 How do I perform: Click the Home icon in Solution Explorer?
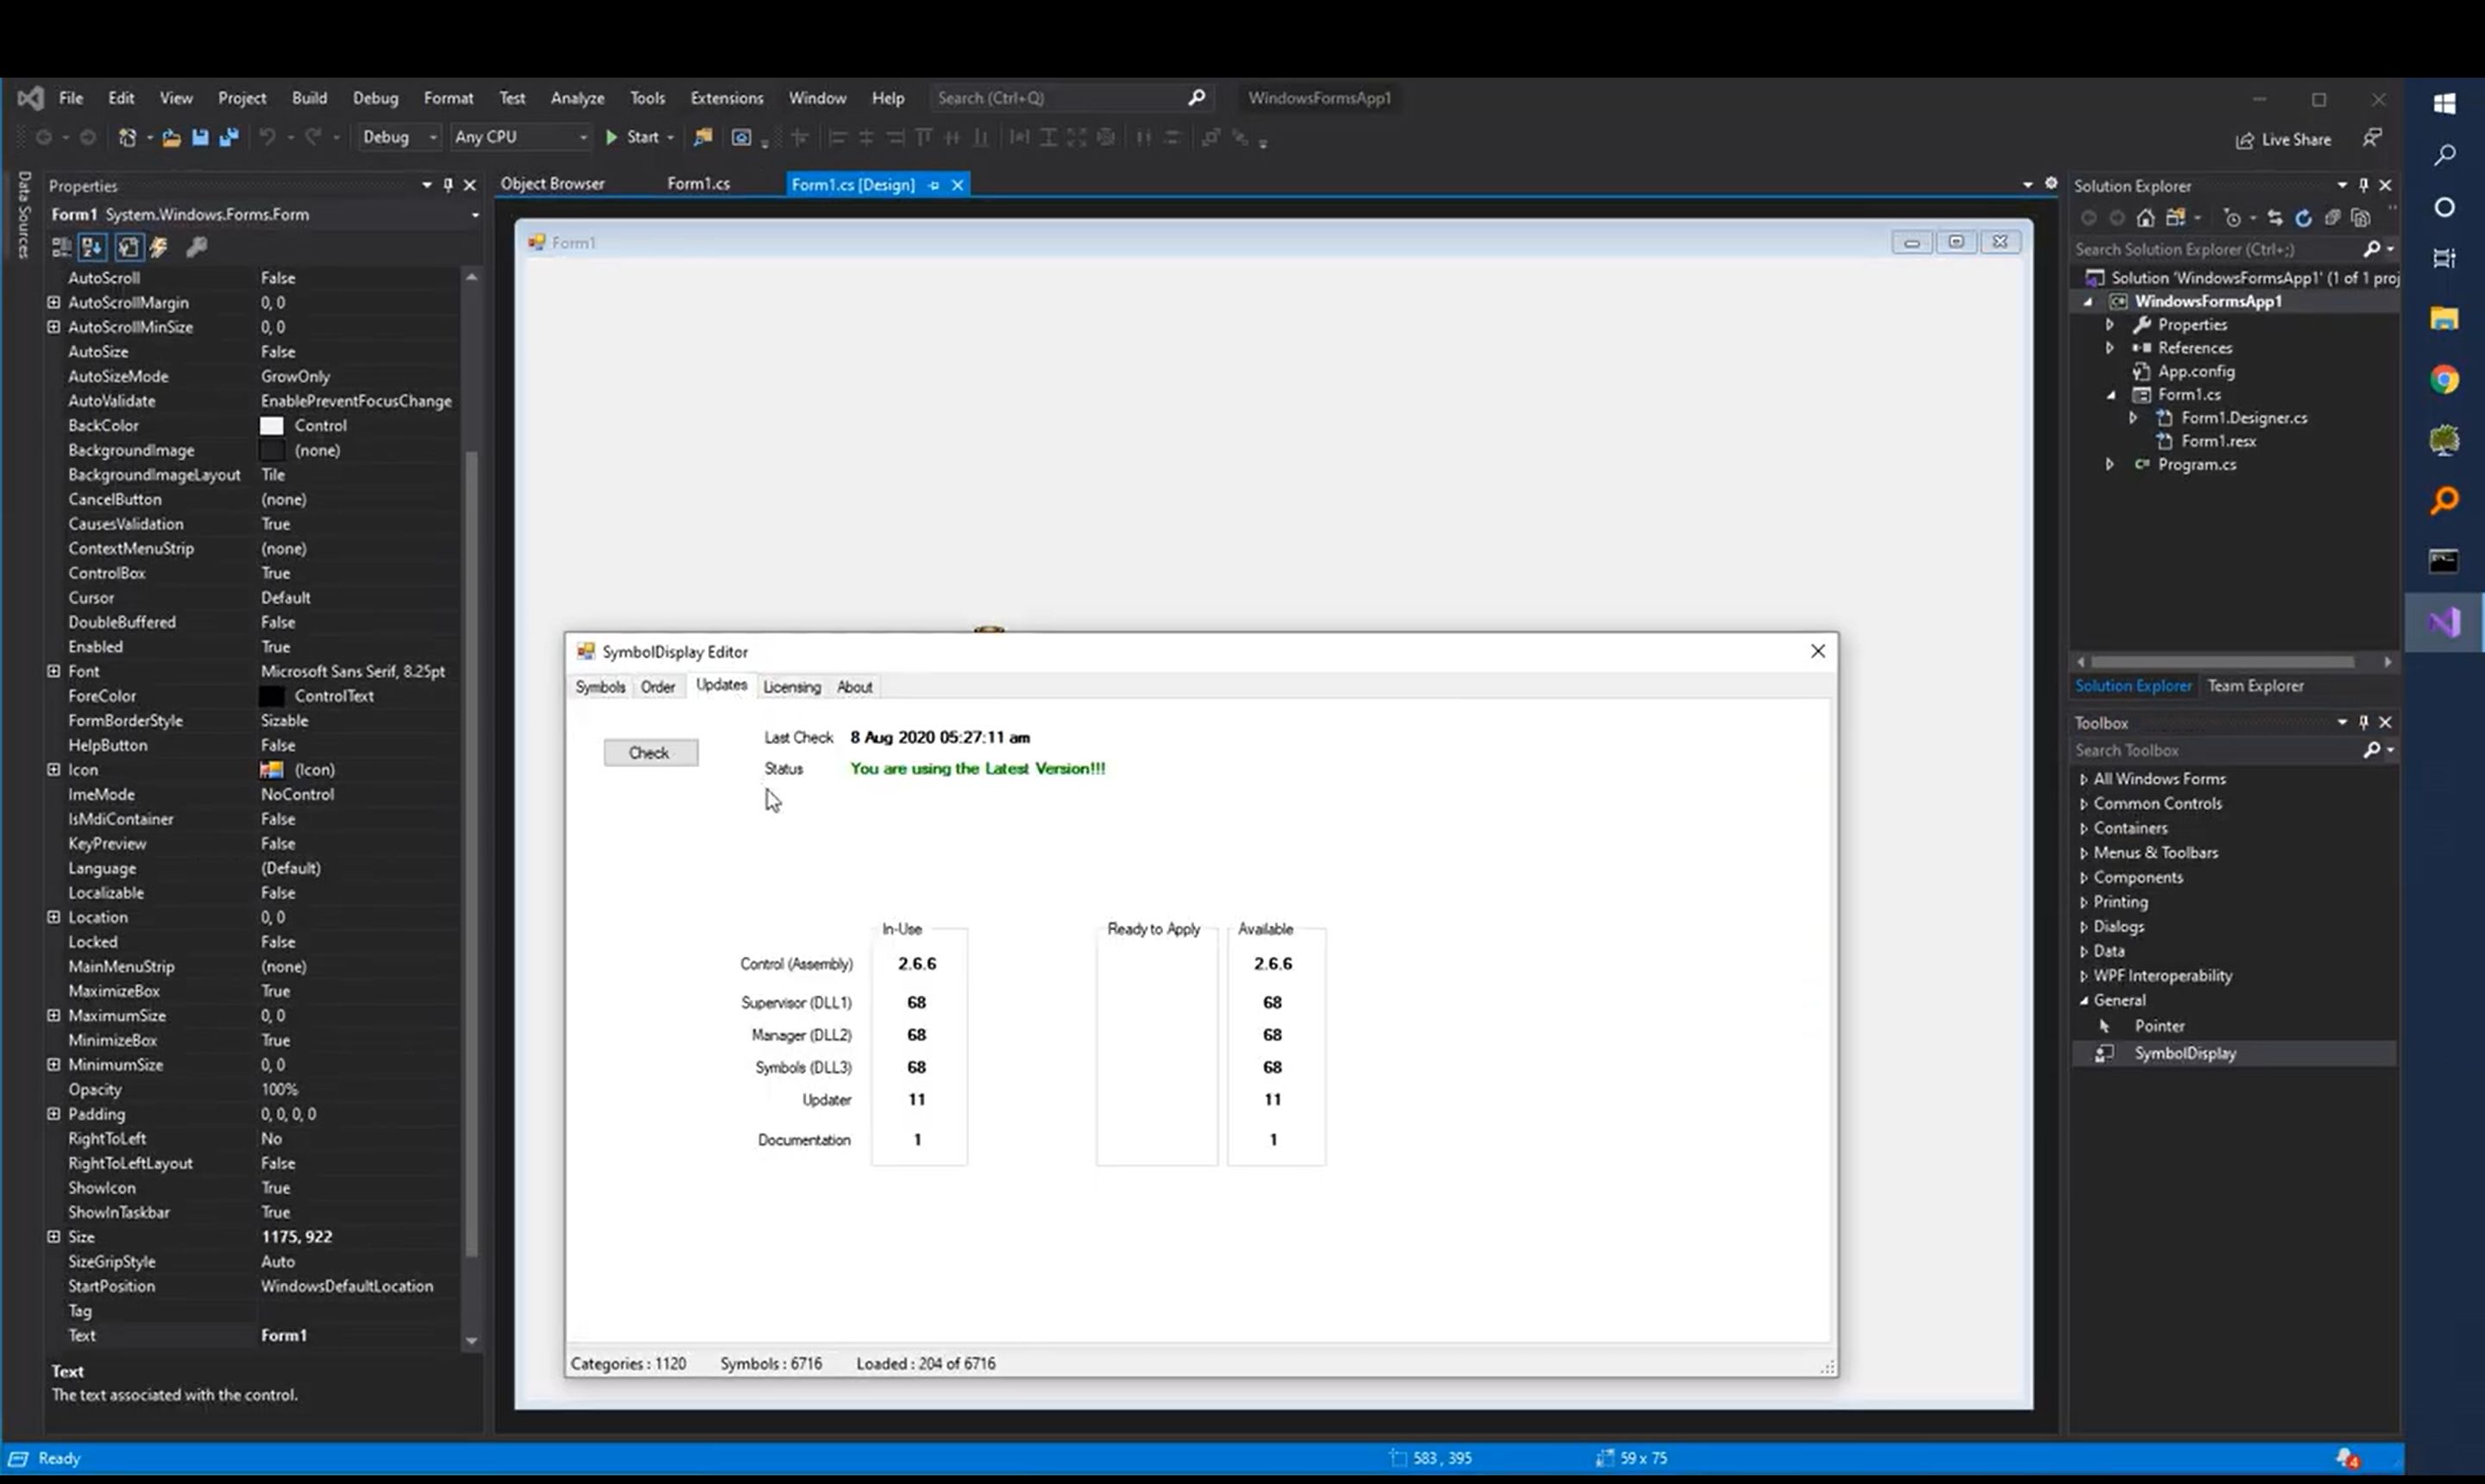coord(2146,218)
